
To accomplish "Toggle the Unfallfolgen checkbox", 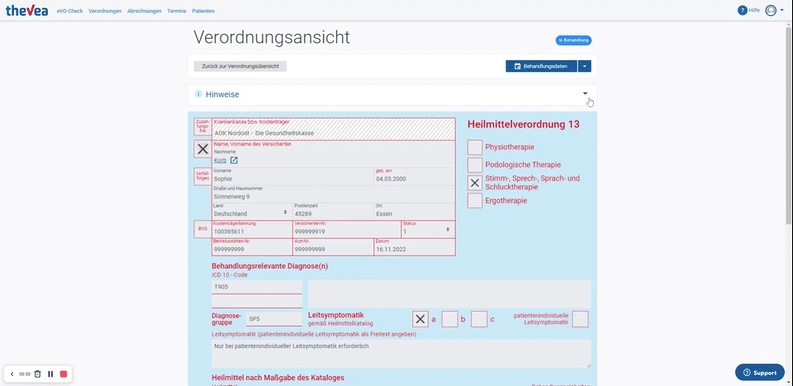I will [202, 177].
